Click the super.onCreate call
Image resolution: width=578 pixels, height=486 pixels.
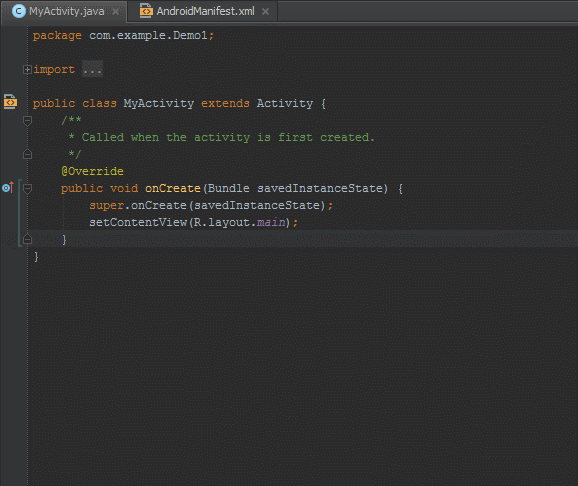(138, 205)
